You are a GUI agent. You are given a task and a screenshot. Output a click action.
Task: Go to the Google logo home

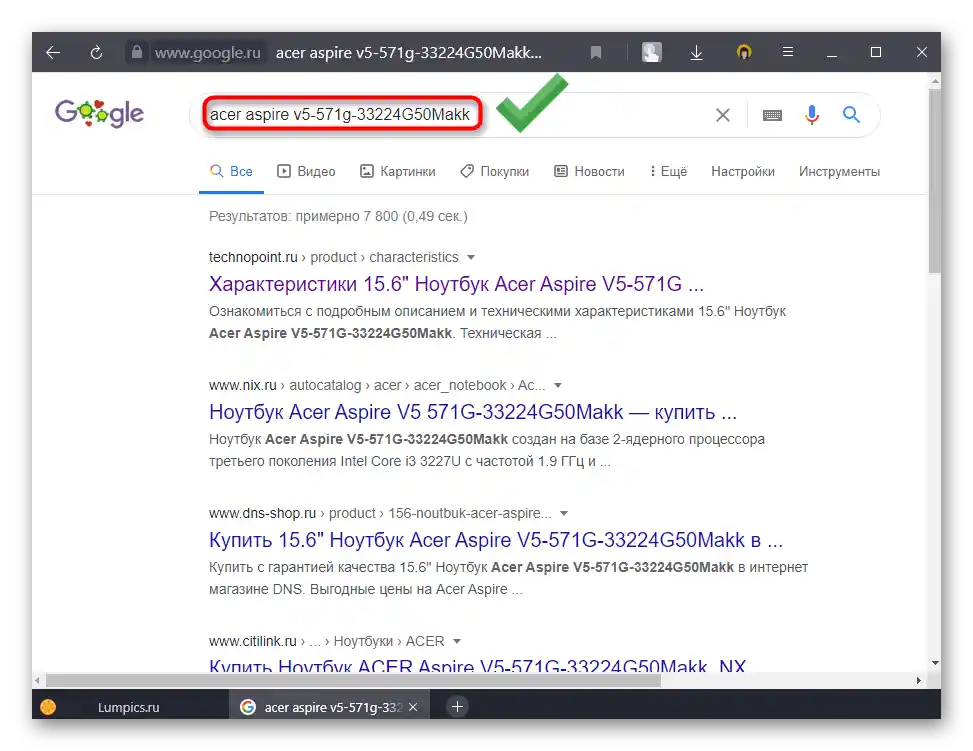tap(99, 113)
